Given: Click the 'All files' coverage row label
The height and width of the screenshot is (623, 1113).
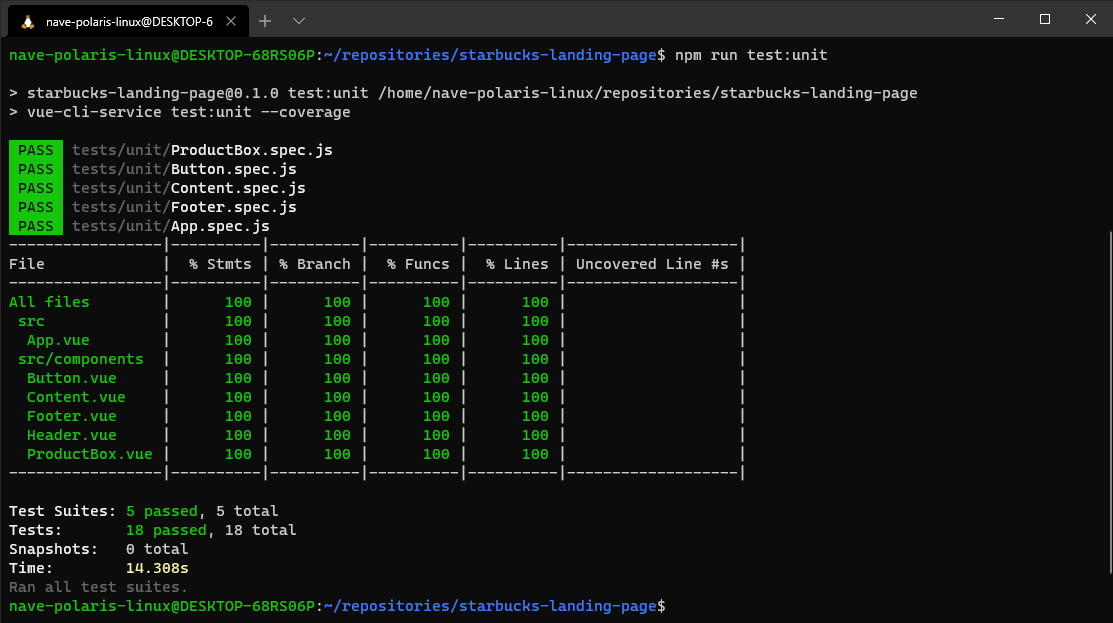Looking at the screenshot, I should pos(49,302).
